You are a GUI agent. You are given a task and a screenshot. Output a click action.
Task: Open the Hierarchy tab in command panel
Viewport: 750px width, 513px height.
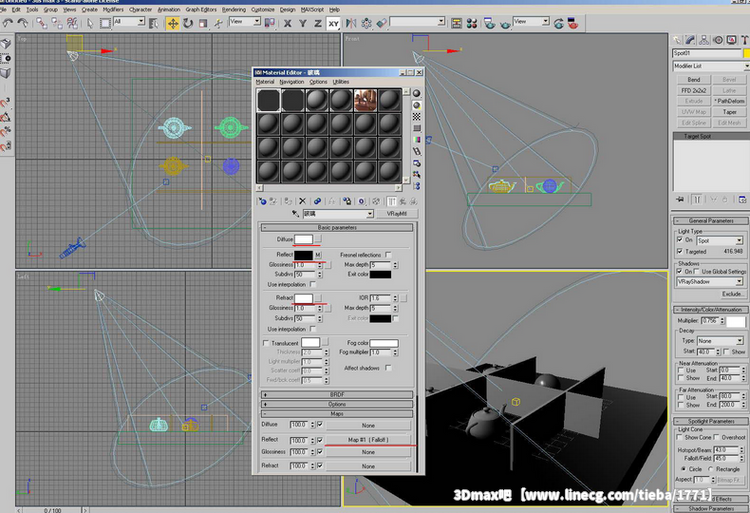click(704, 40)
